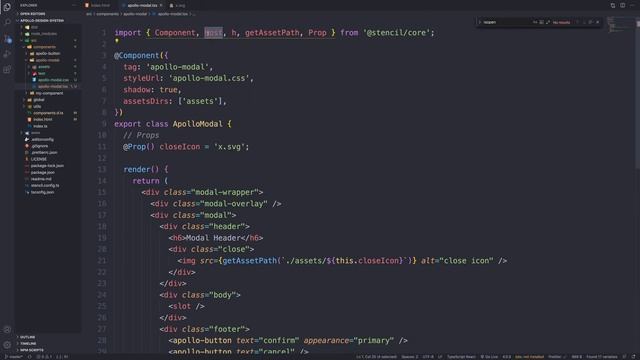Viewport: 640px width, 360px height.
Task: Open Manage settings gear icon
Action: click(x=7, y=345)
